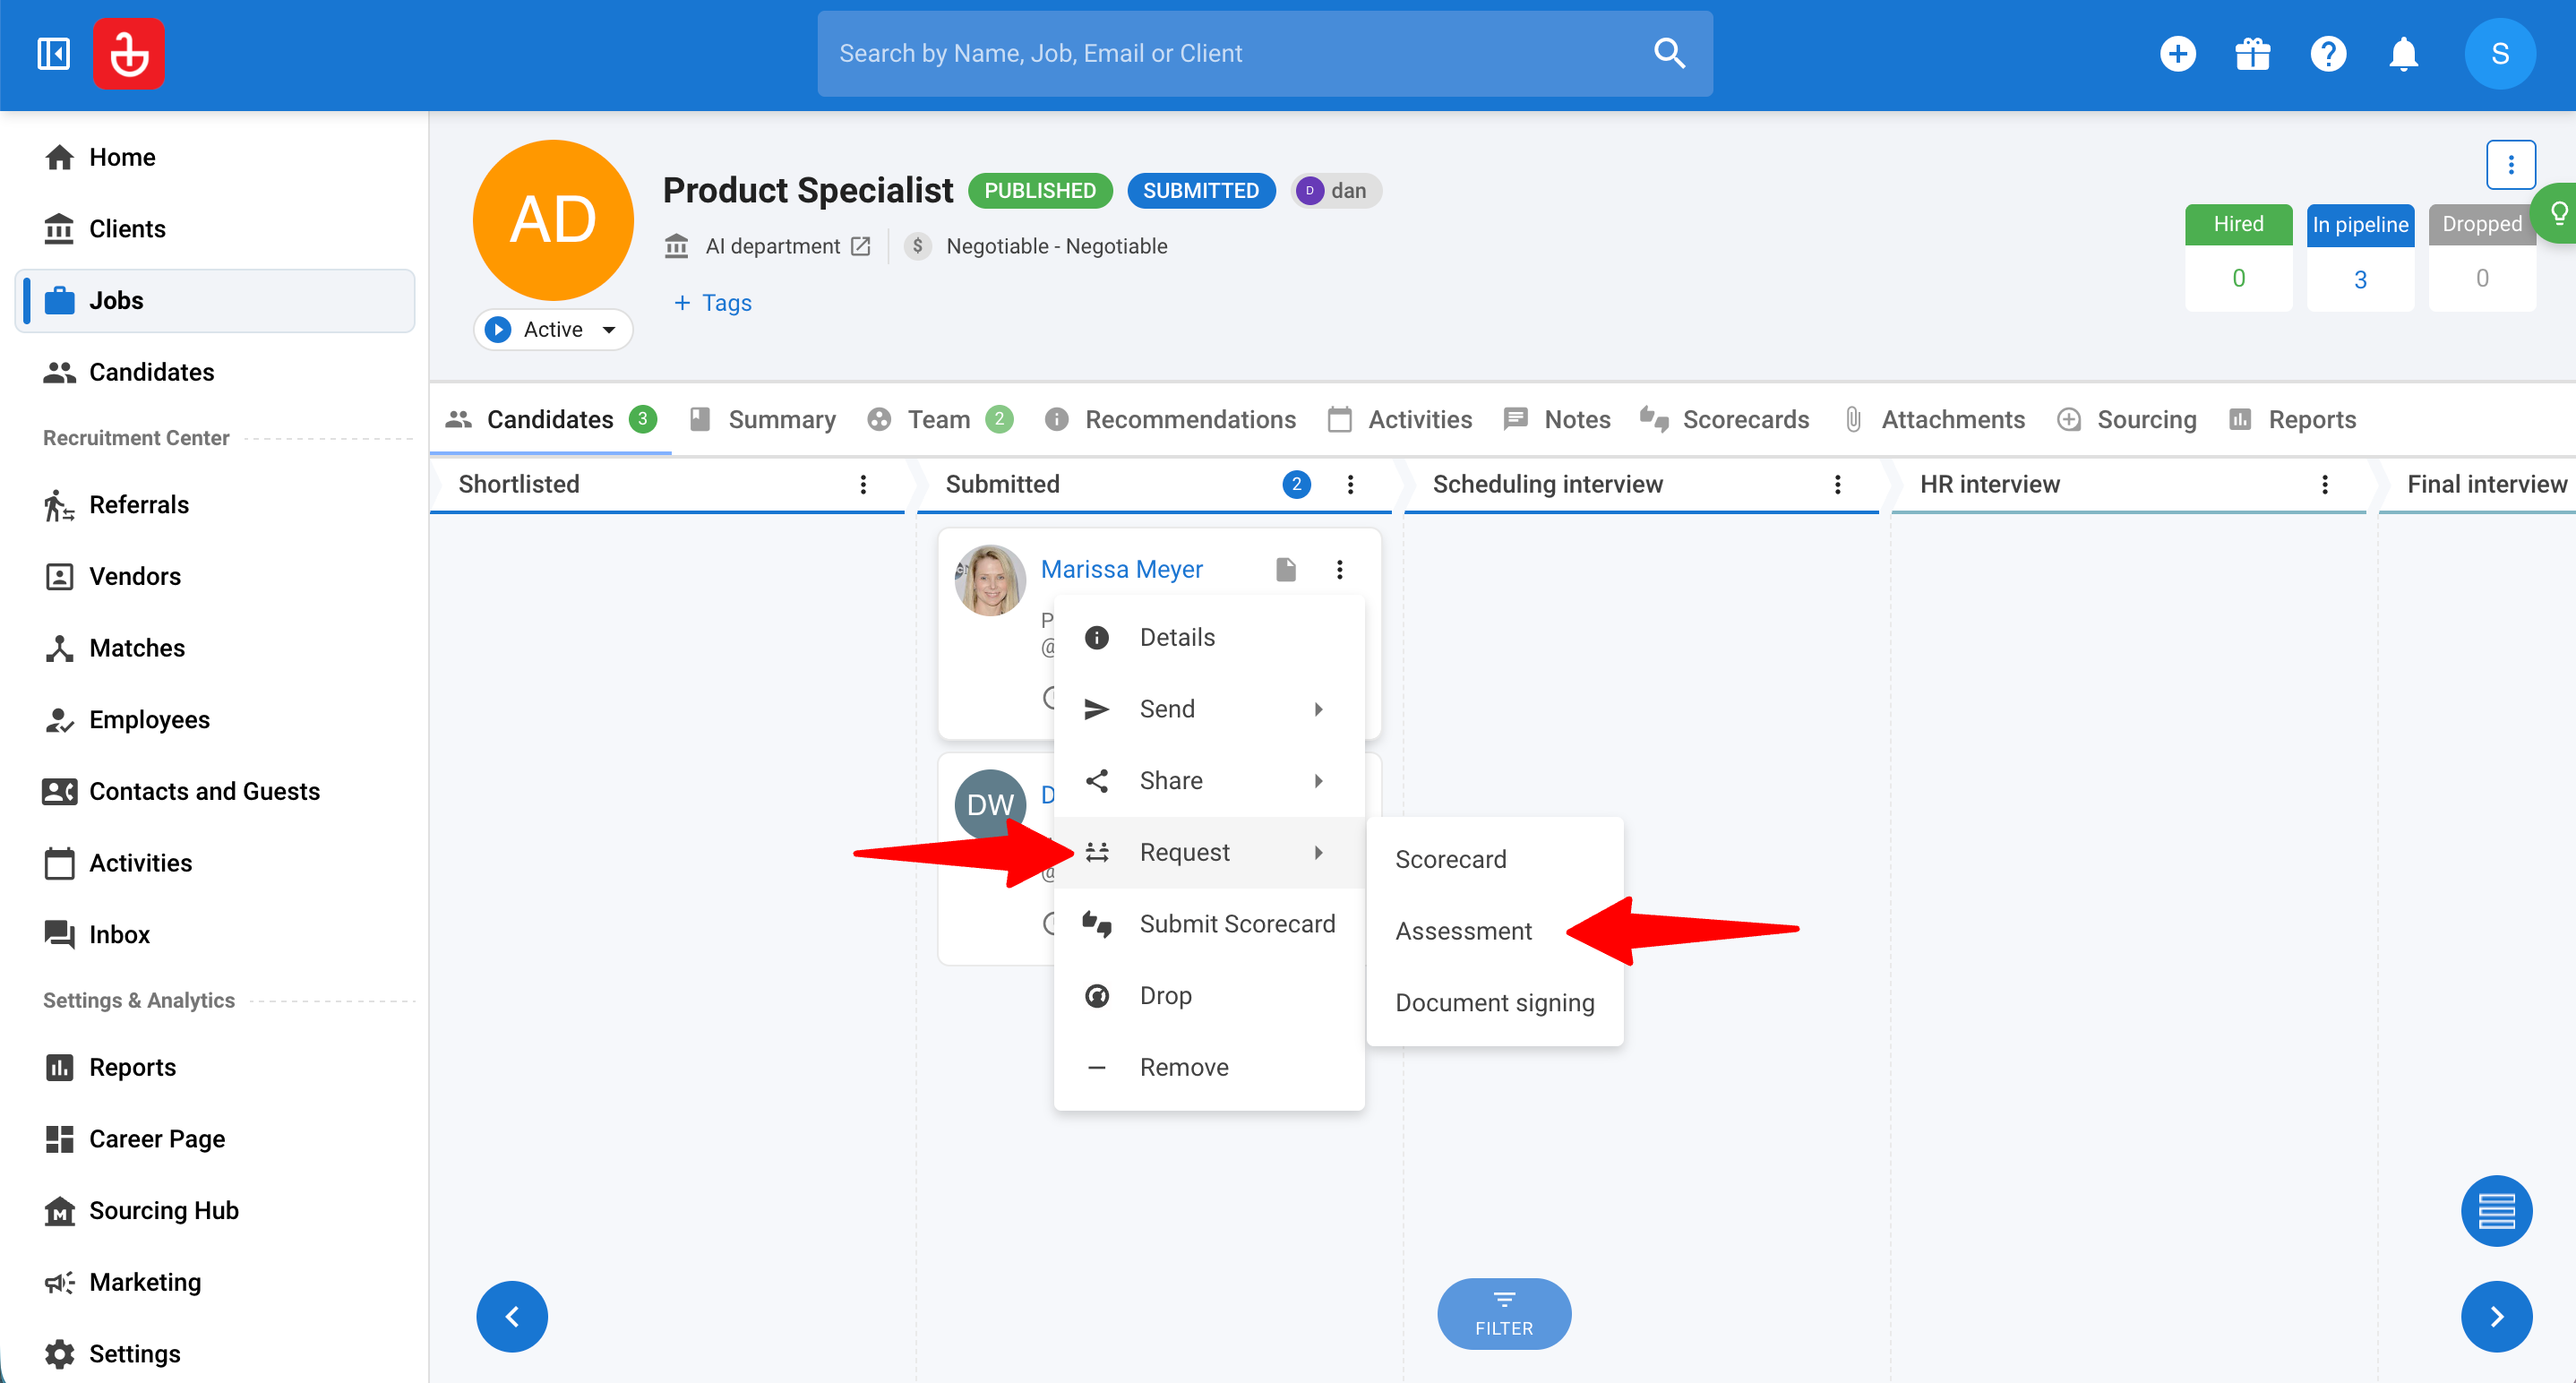
Task: Switch to list view round button
Action: pos(2496,1210)
